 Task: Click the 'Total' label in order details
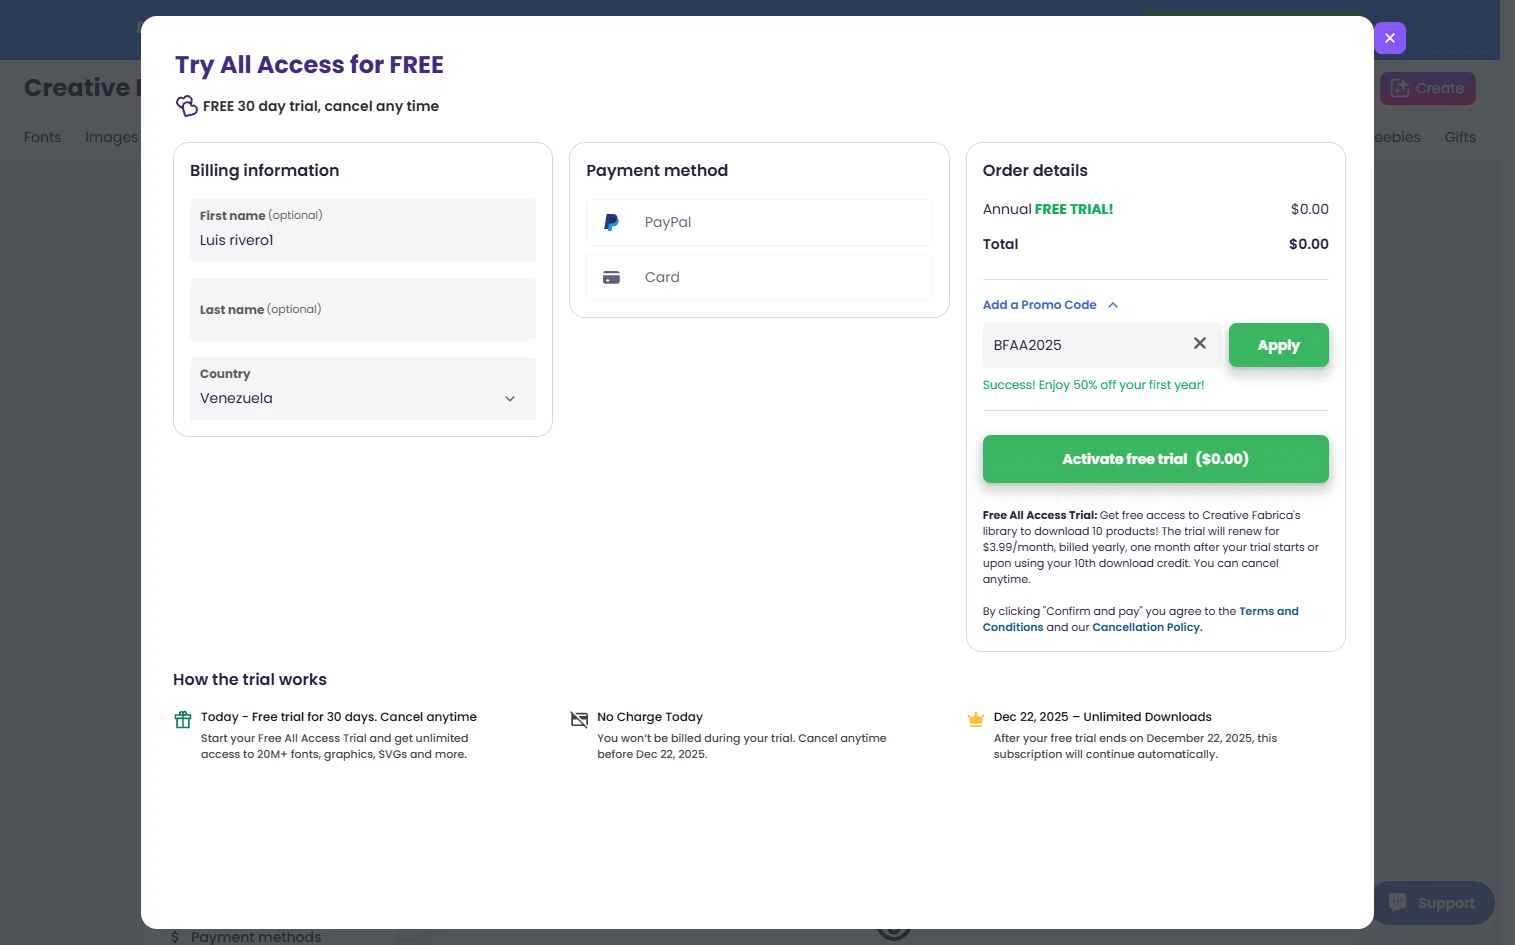(x=1000, y=244)
